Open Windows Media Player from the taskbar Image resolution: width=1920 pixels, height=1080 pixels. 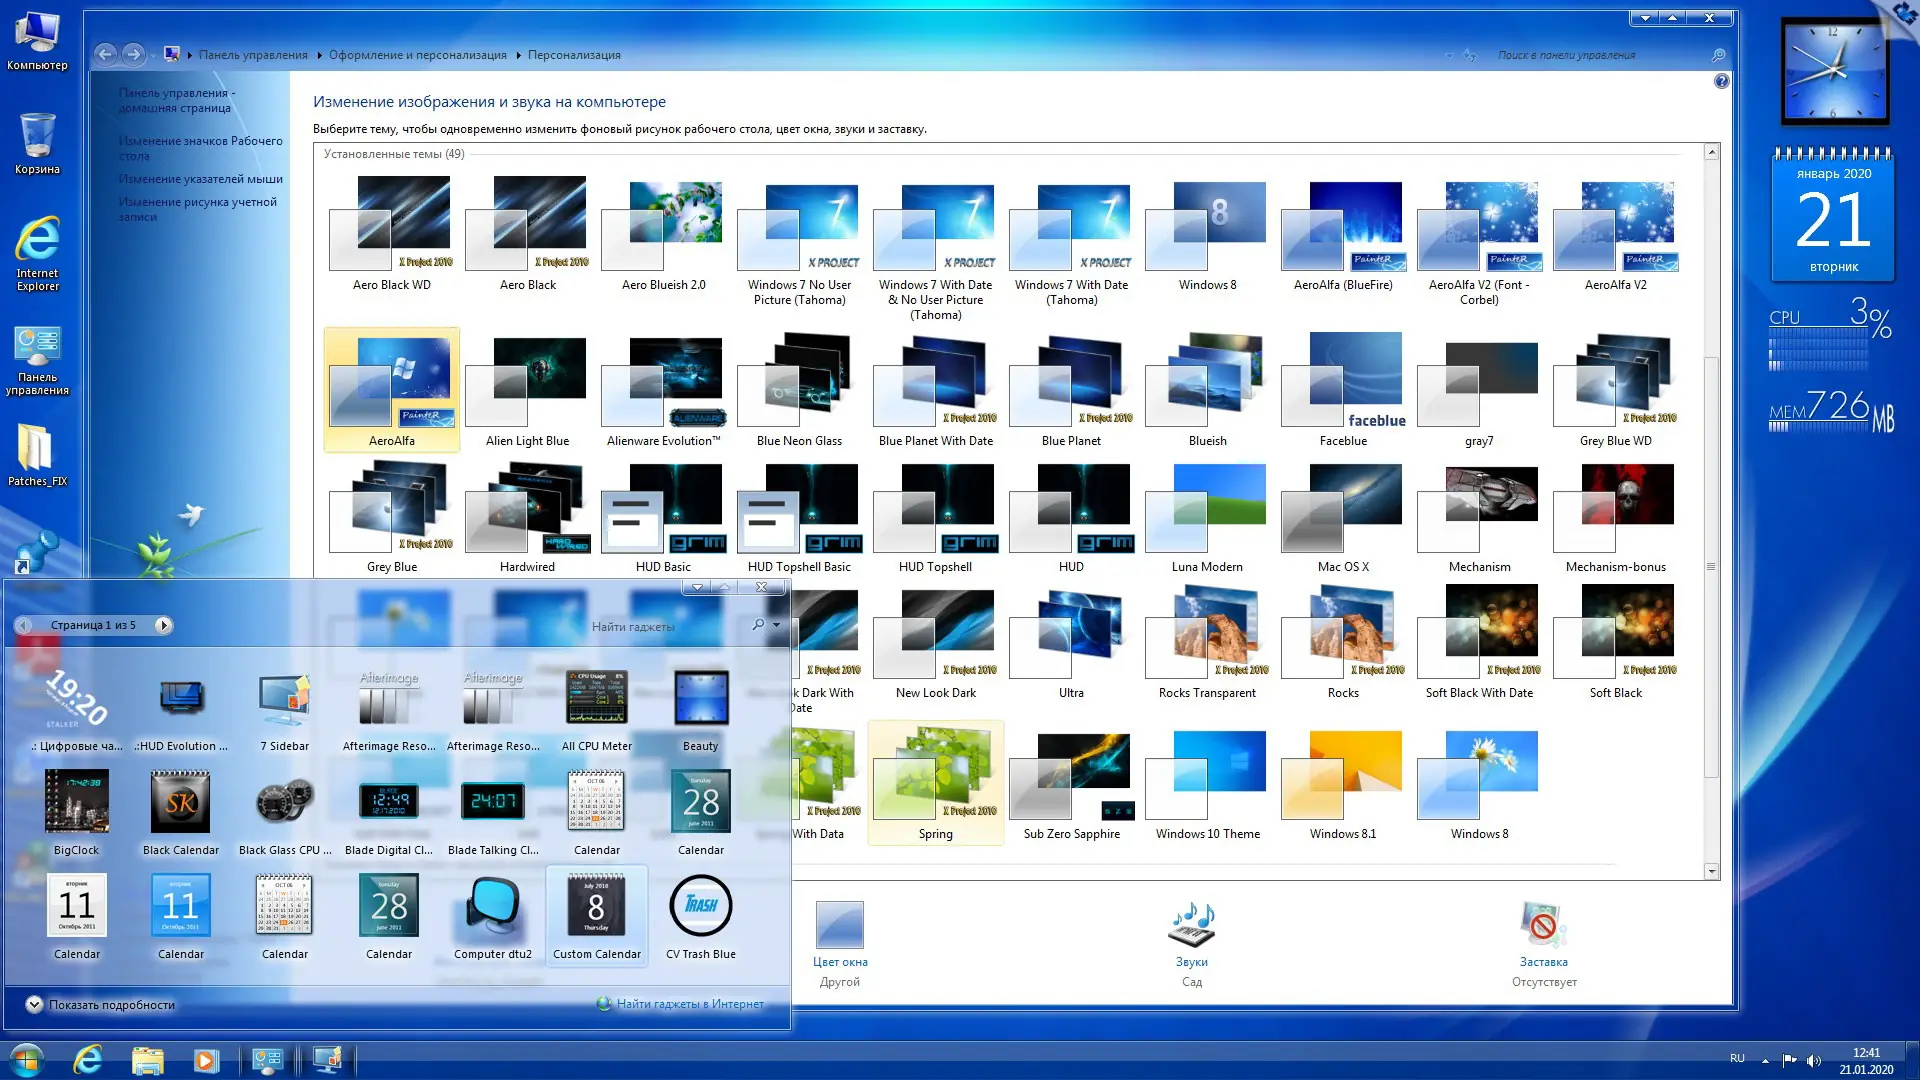tap(207, 1059)
